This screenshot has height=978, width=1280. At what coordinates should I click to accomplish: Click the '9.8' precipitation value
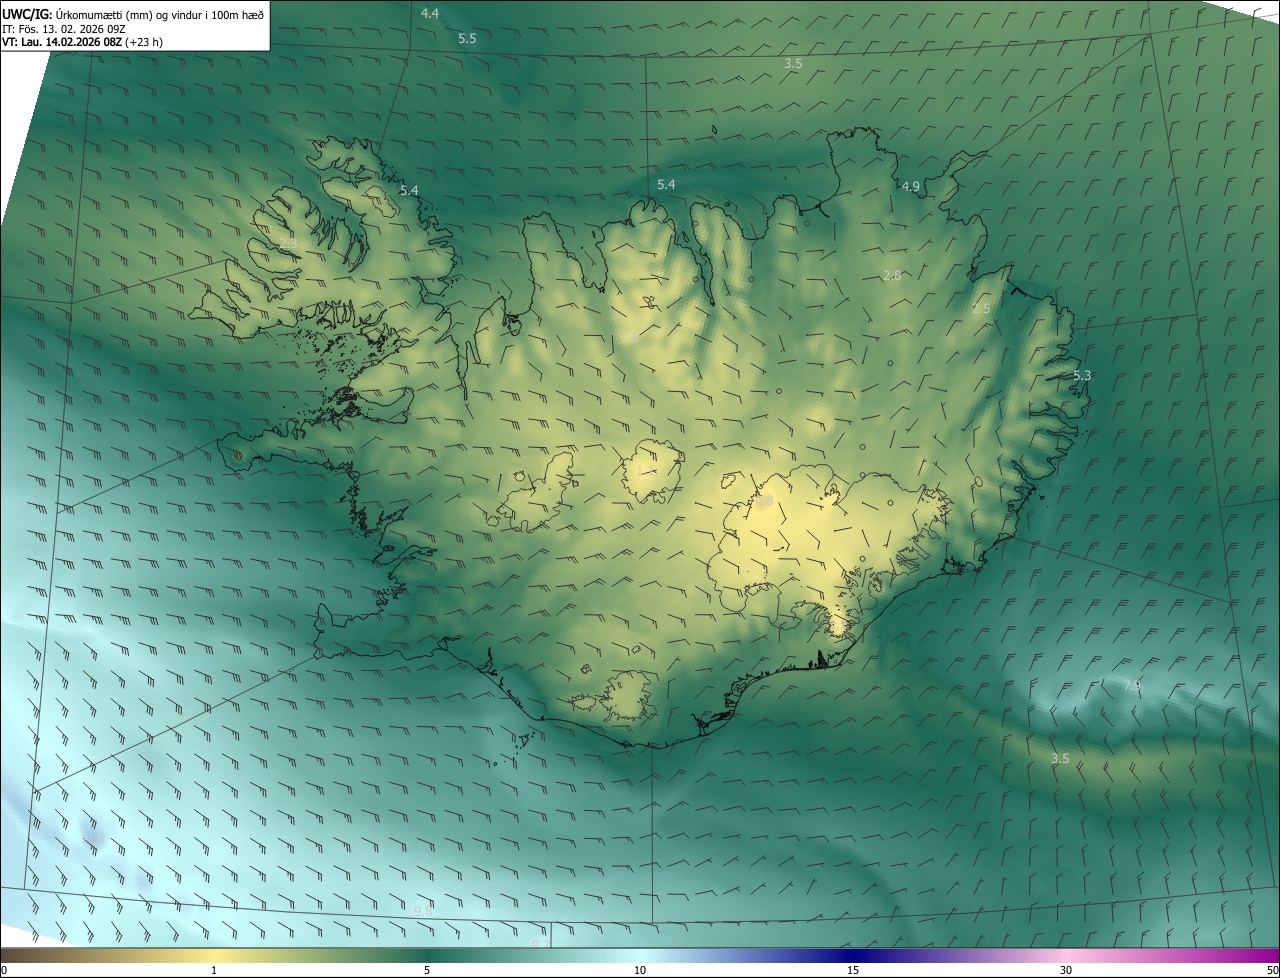click(x=423, y=911)
